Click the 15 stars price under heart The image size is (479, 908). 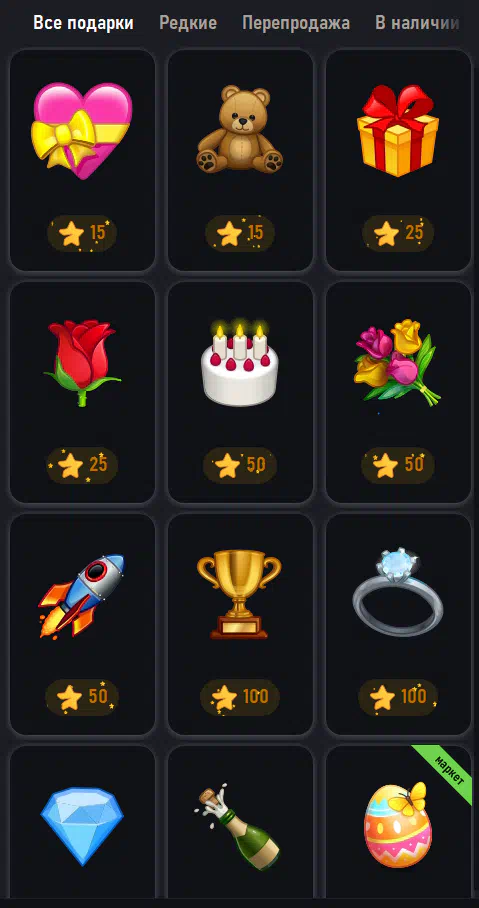pyautogui.click(x=82, y=234)
